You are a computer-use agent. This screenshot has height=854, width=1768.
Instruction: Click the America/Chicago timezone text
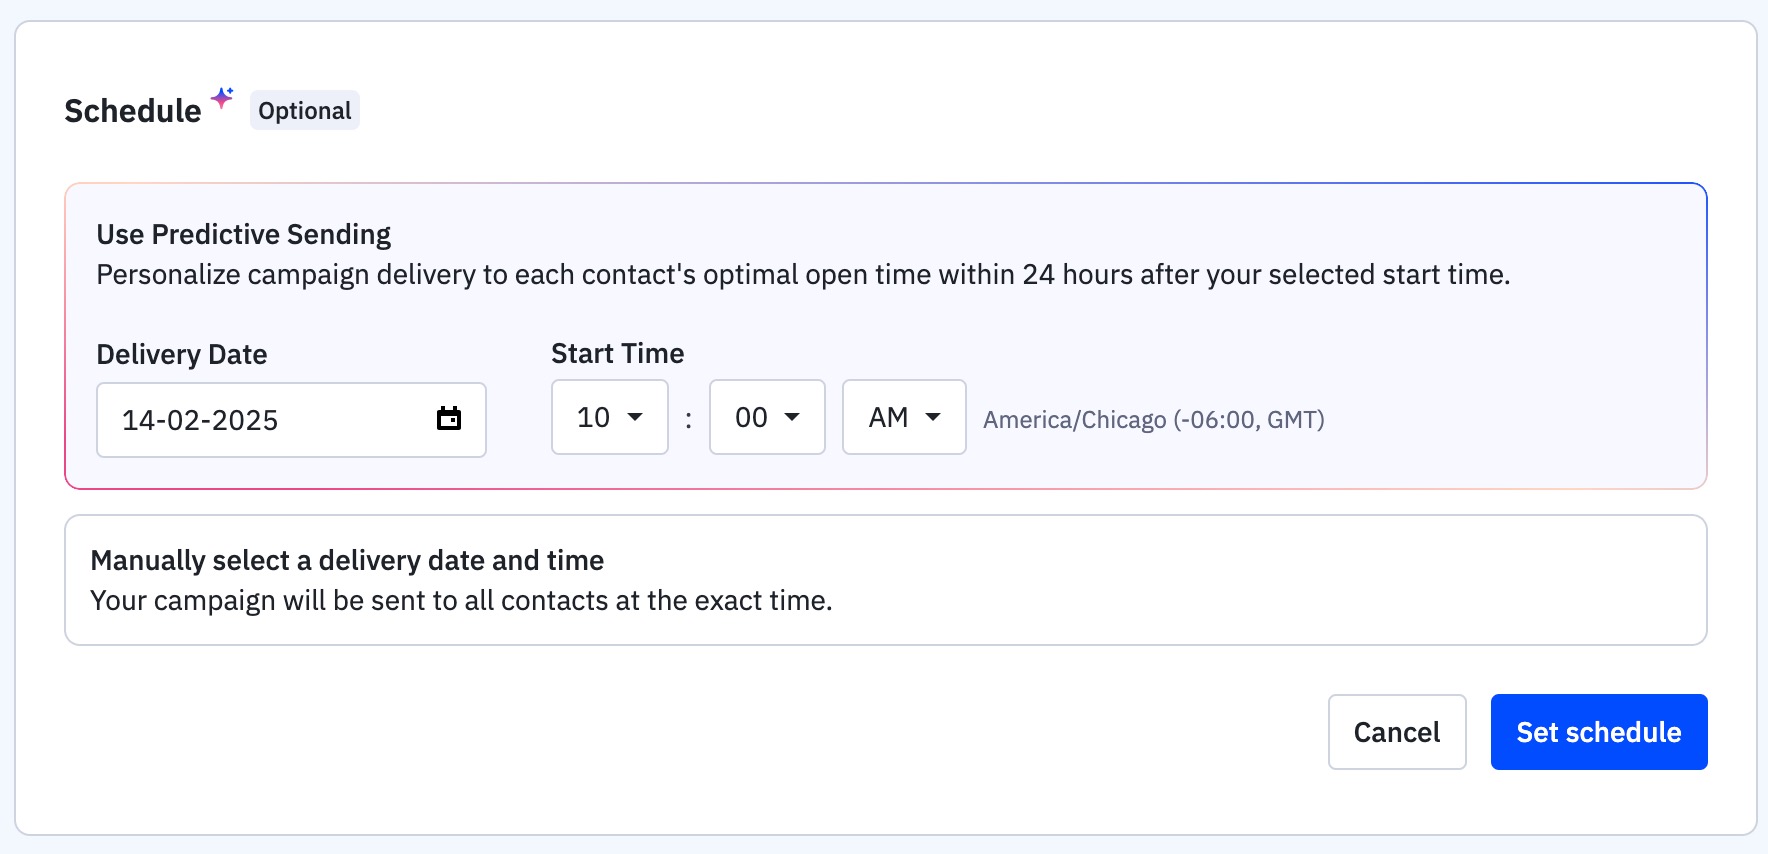[1153, 420]
